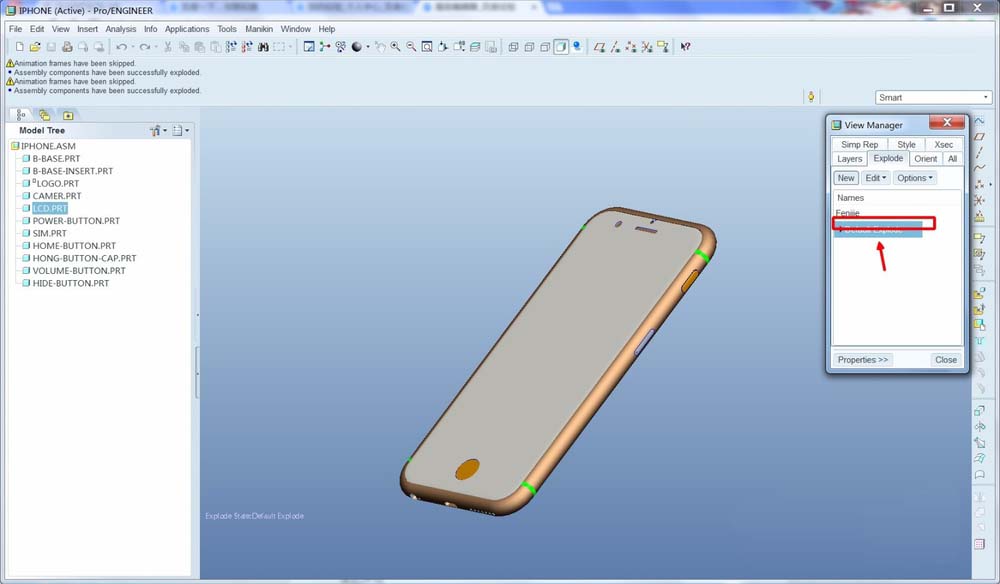Click the New button in View Manager
The width and height of the screenshot is (1000, 584).
coord(846,178)
